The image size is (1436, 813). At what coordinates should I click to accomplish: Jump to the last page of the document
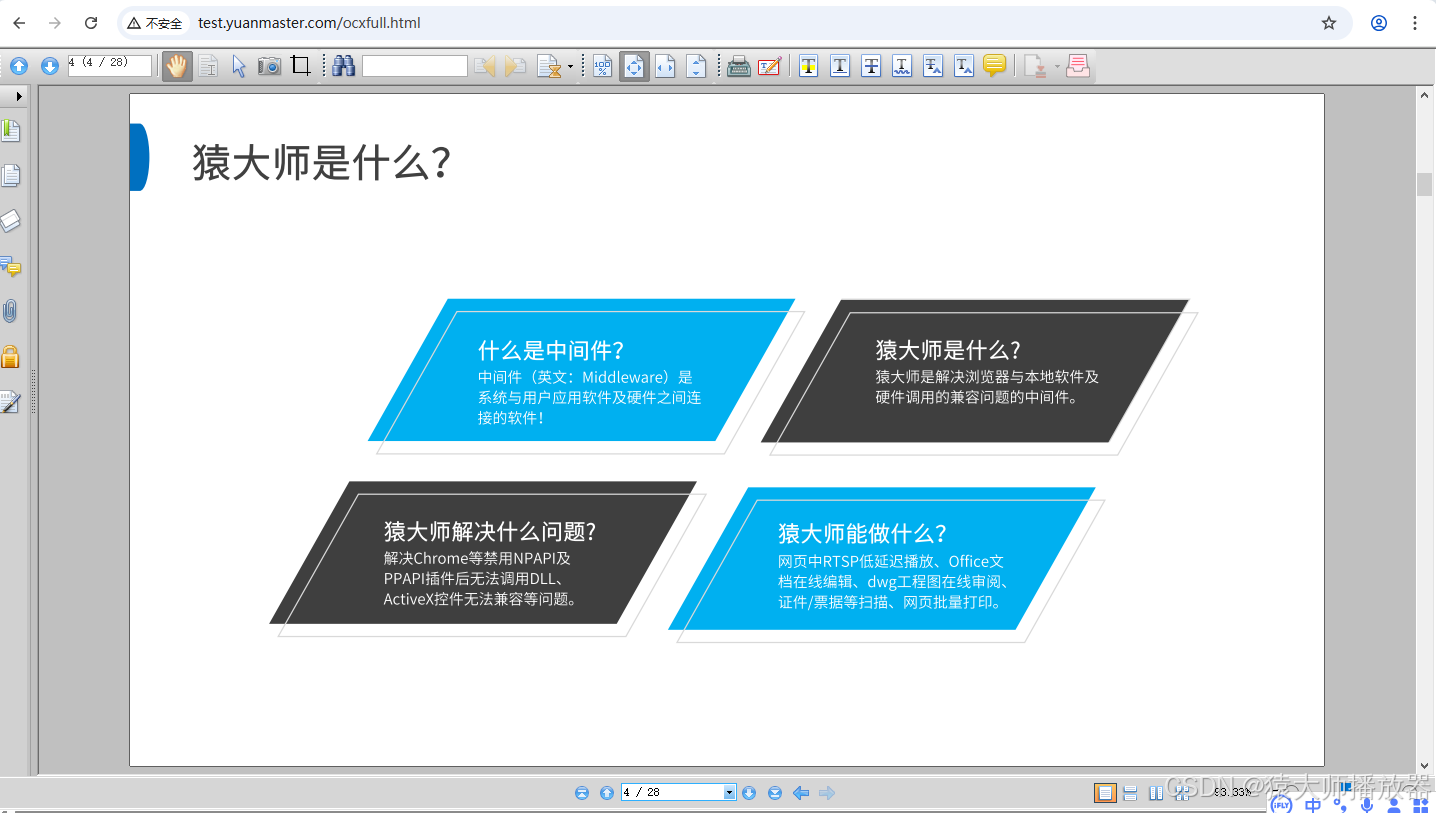click(x=776, y=792)
